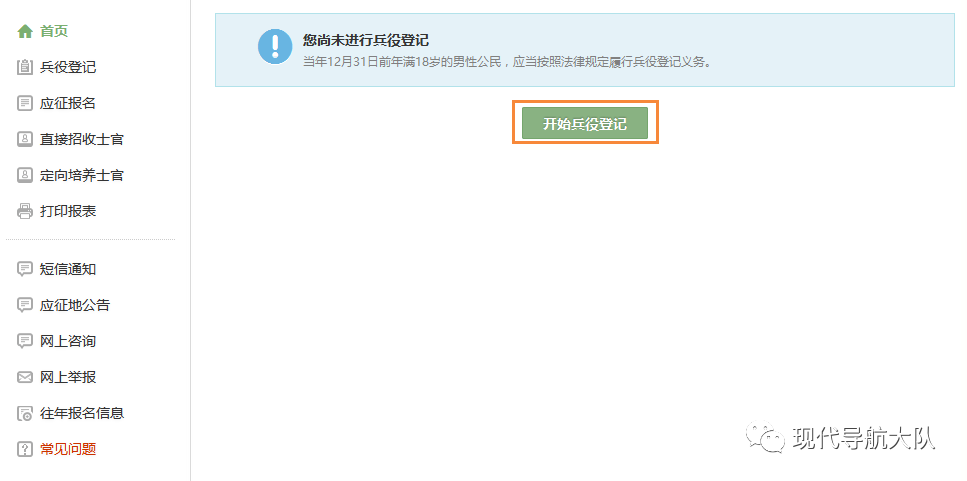The height and width of the screenshot is (481, 967).
Task: Click the 现代导航大队 WeChat watermark
Action: click(840, 438)
